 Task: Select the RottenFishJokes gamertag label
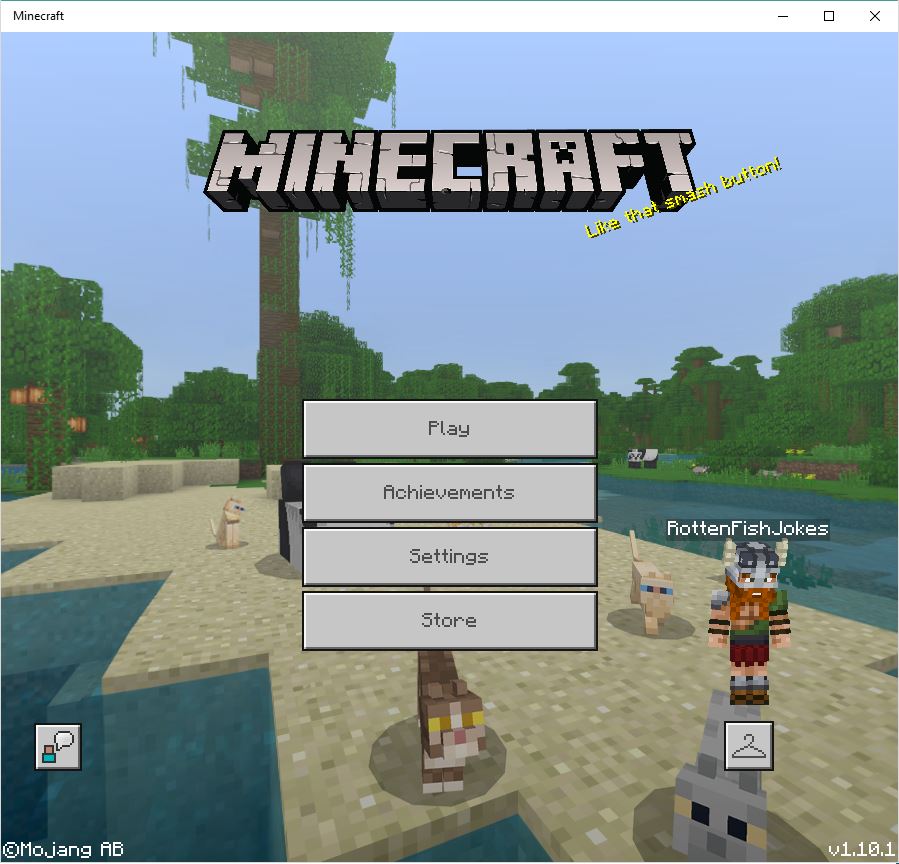pyautogui.click(x=748, y=529)
